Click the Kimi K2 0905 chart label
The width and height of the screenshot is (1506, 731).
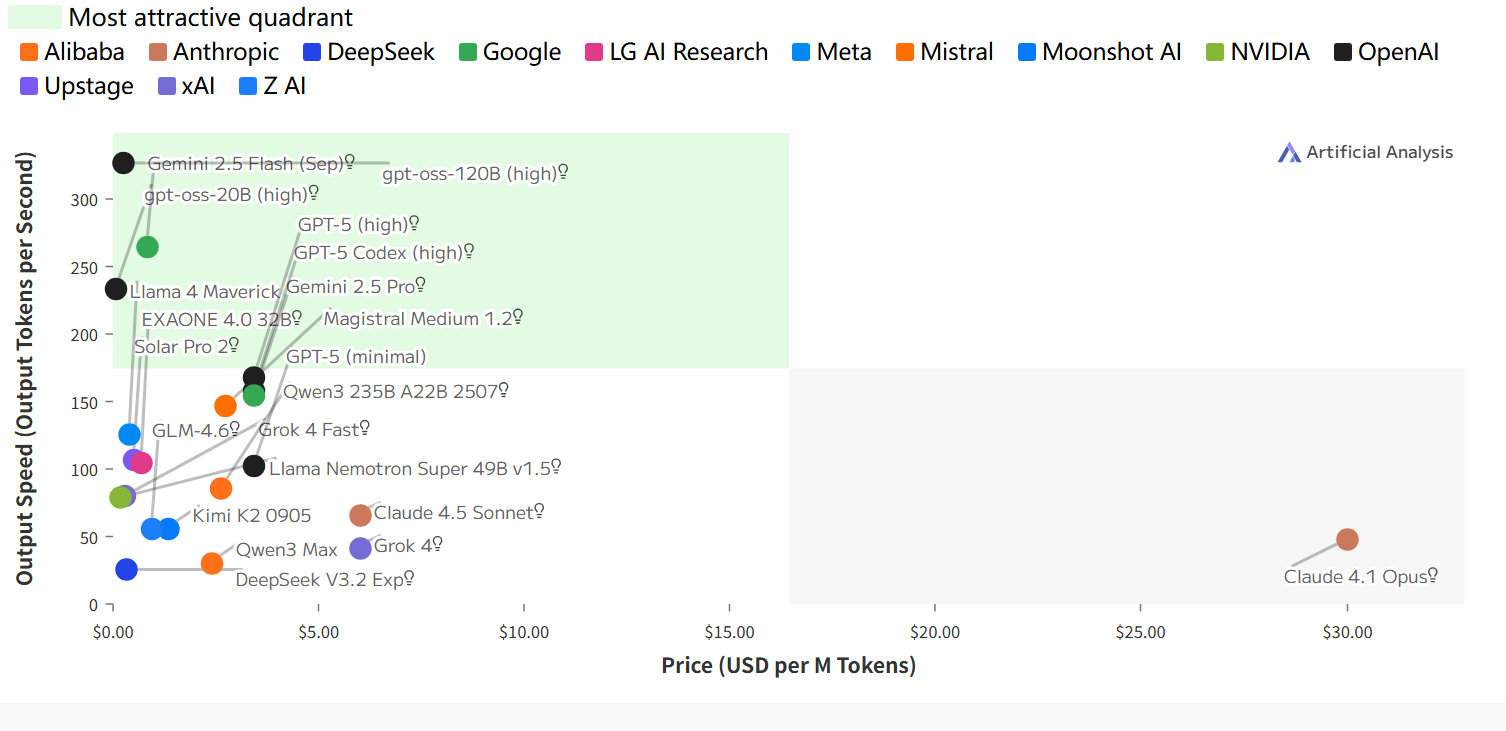pyautogui.click(x=252, y=516)
